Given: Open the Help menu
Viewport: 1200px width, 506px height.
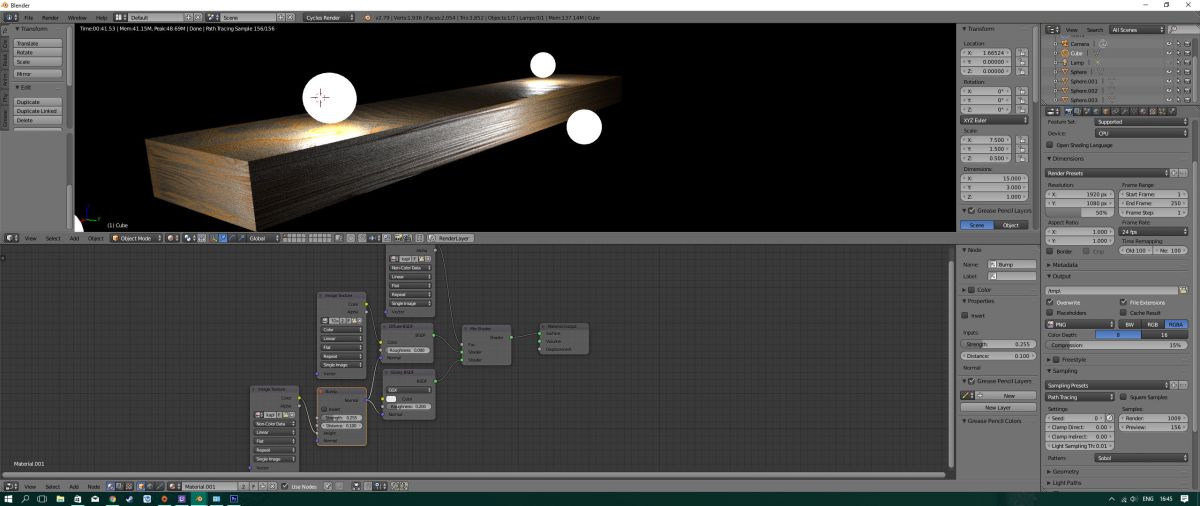Looking at the screenshot, I should pyautogui.click(x=101, y=18).
